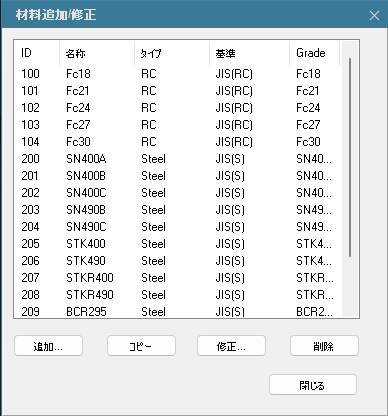Click the Grade column header
388x416 pixels.
coord(314,53)
